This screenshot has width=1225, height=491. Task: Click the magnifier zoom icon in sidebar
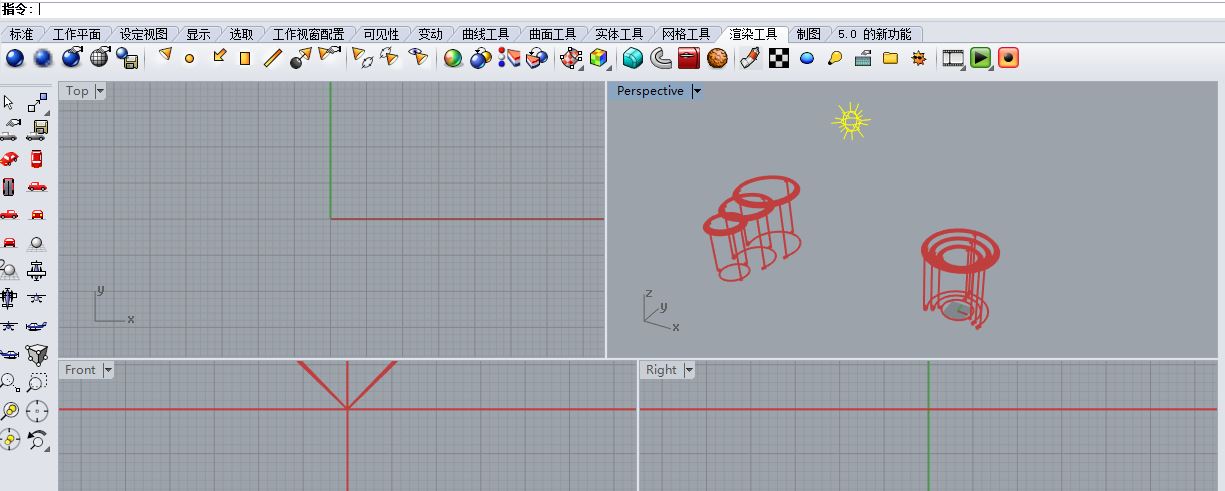pyautogui.click(x=9, y=382)
